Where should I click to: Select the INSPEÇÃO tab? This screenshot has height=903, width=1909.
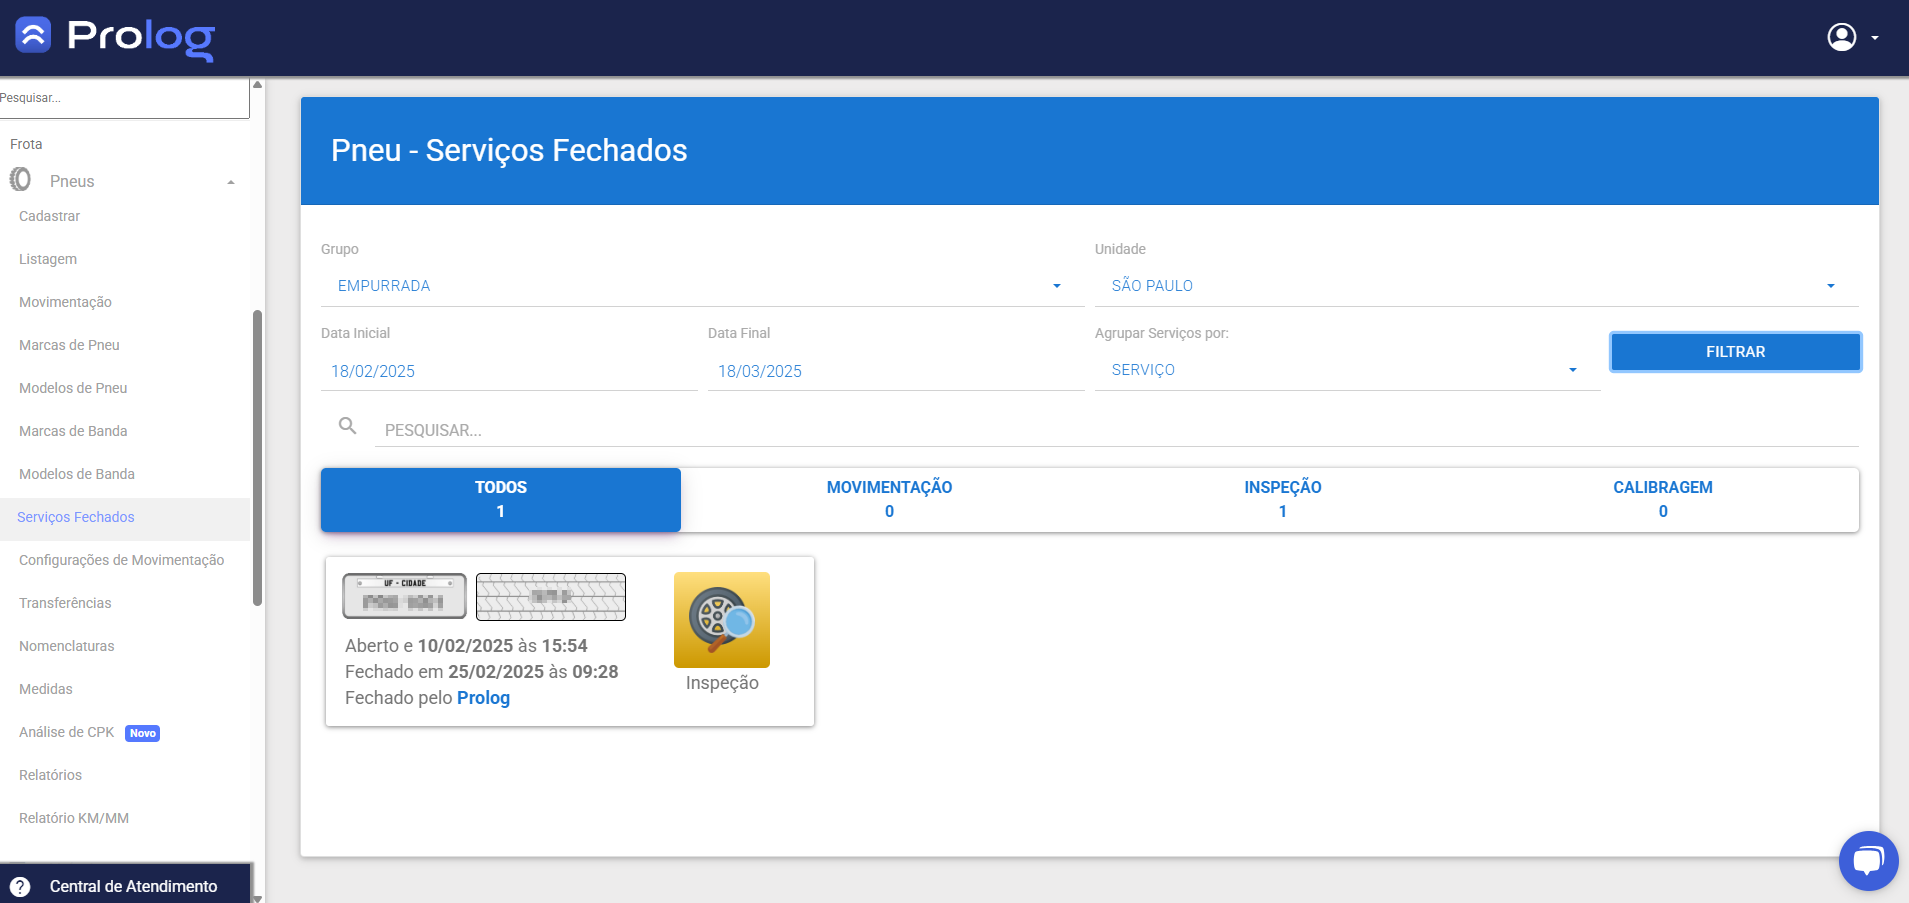click(1282, 499)
